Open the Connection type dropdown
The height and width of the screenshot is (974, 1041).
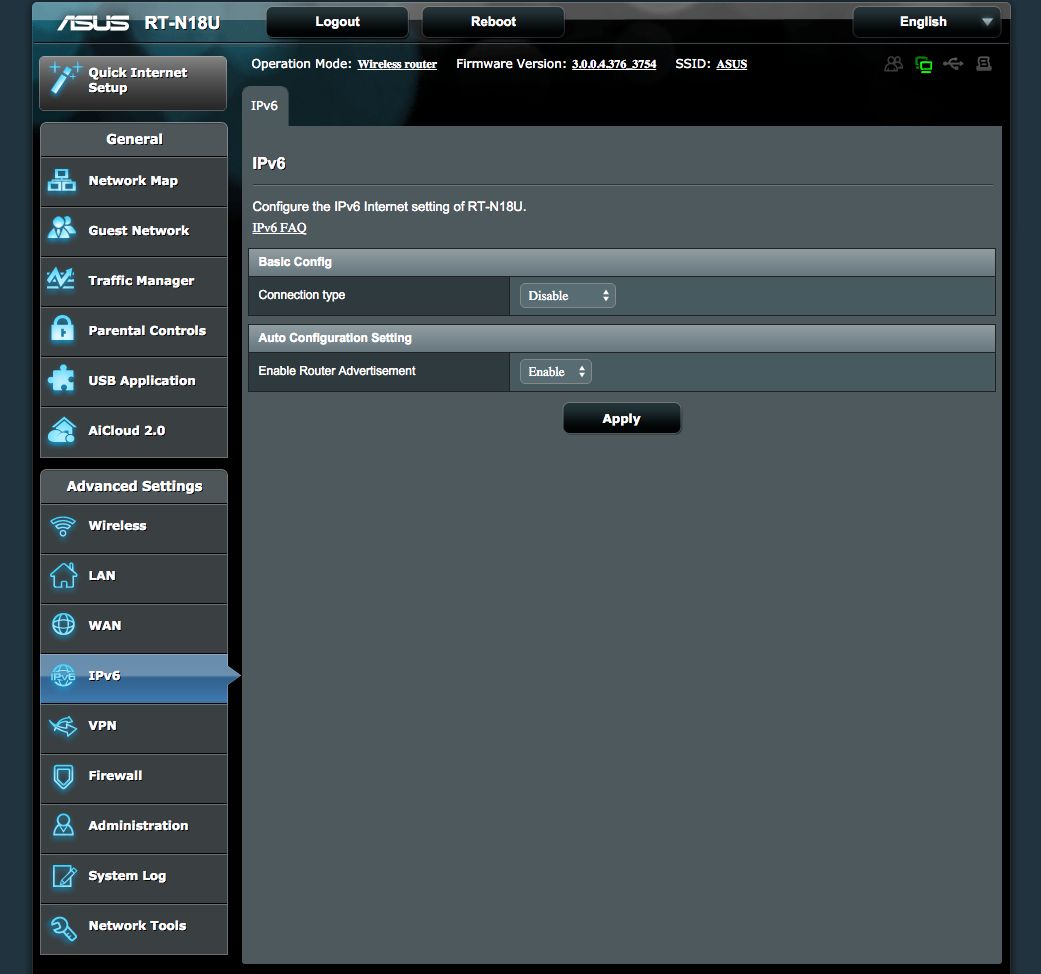click(568, 296)
